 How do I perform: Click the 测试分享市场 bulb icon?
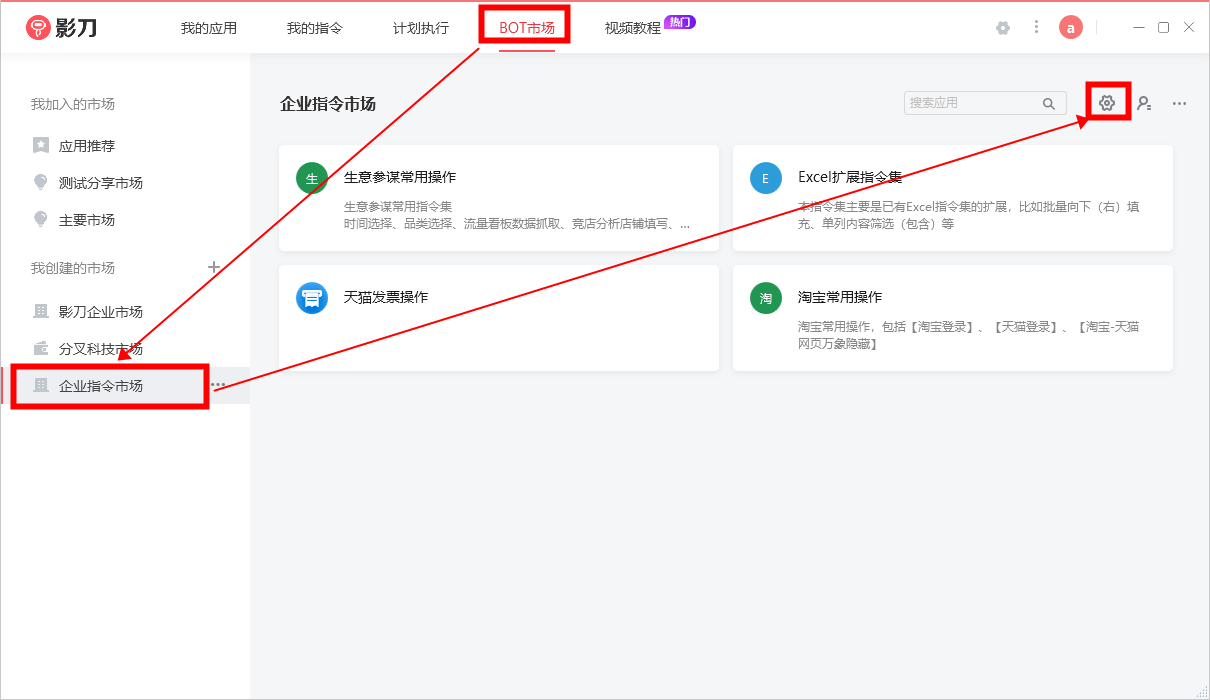41,182
